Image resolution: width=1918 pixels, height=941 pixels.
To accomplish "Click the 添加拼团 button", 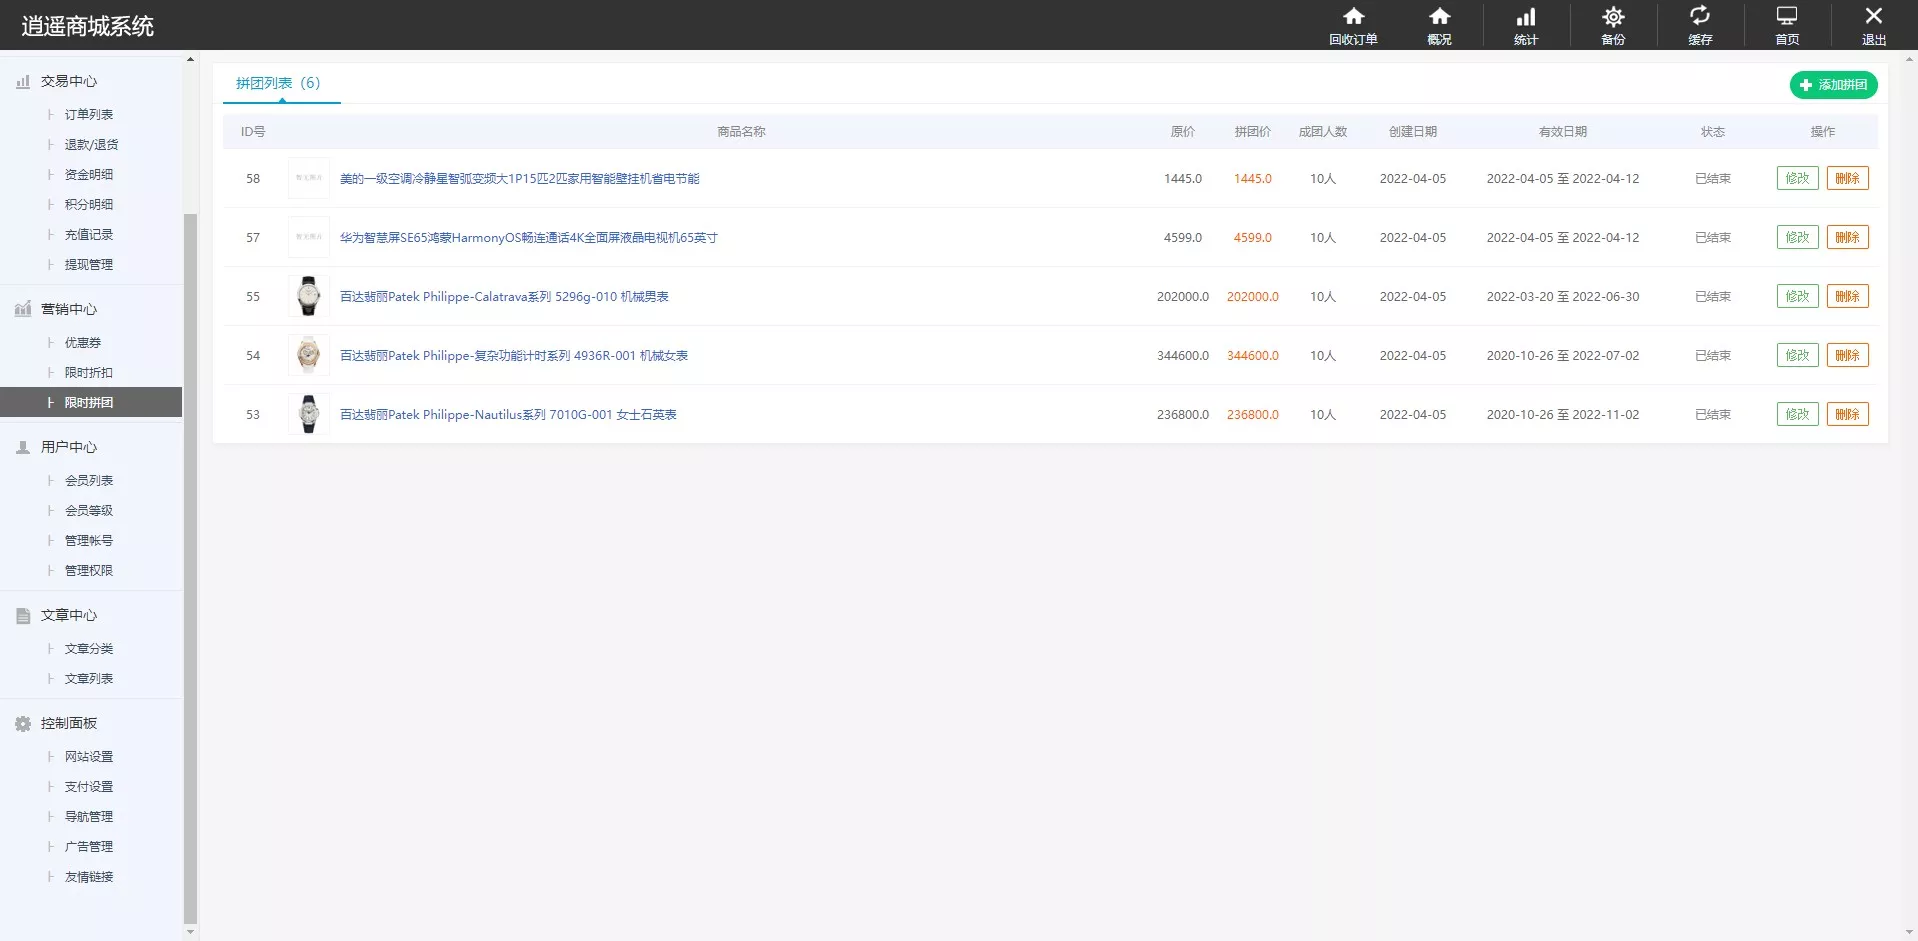I will [1833, 85].
